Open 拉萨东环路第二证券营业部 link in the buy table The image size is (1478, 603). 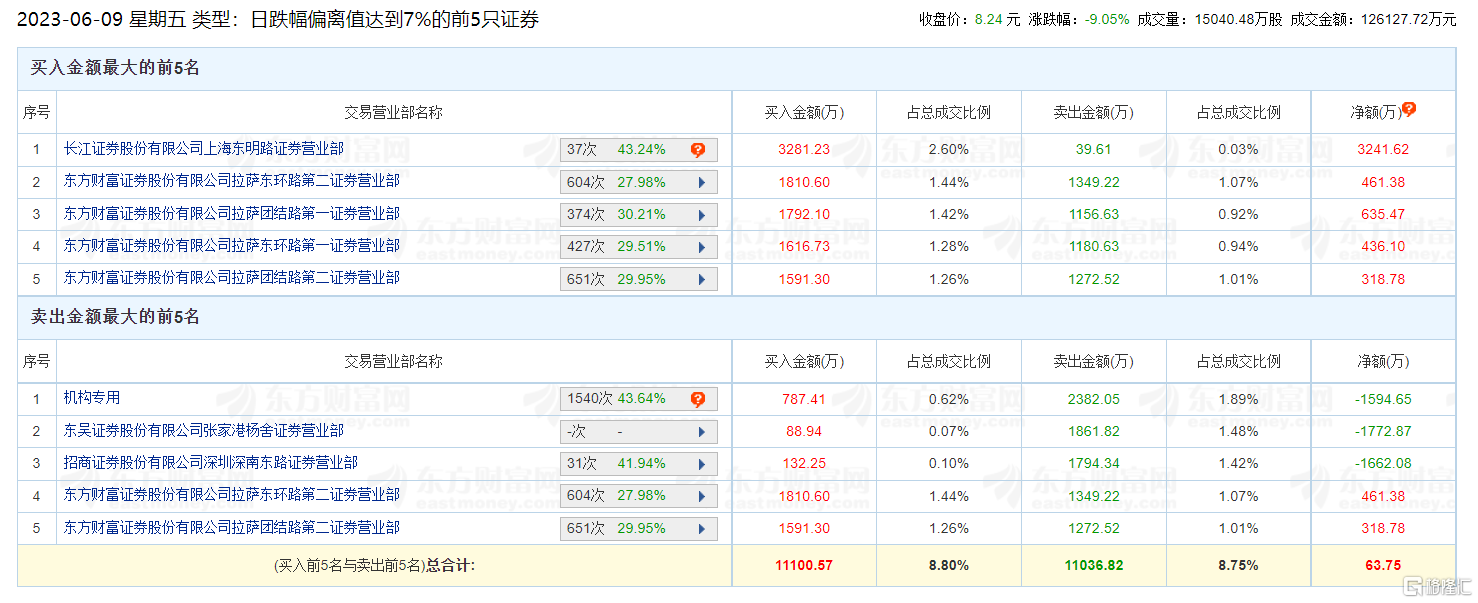pyautogui.click(x=232, y=181)
